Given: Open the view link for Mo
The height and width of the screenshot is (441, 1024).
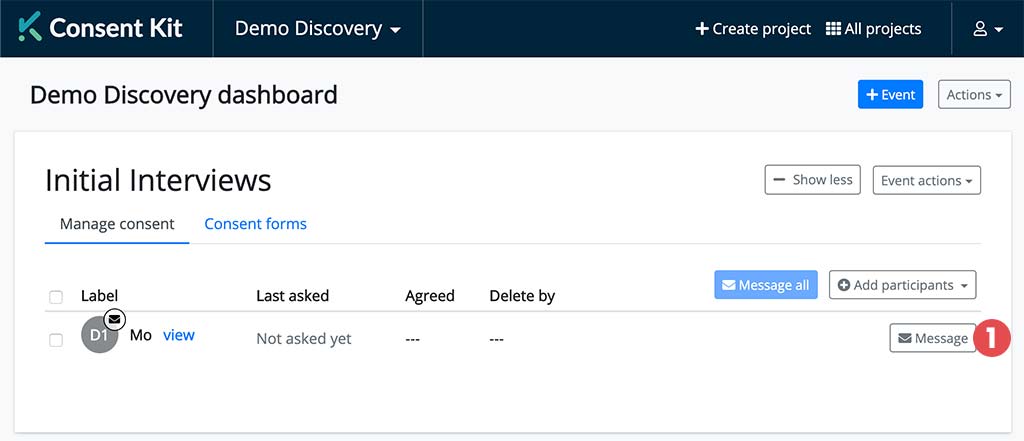Looking at the screenshot, I should 178,335.
